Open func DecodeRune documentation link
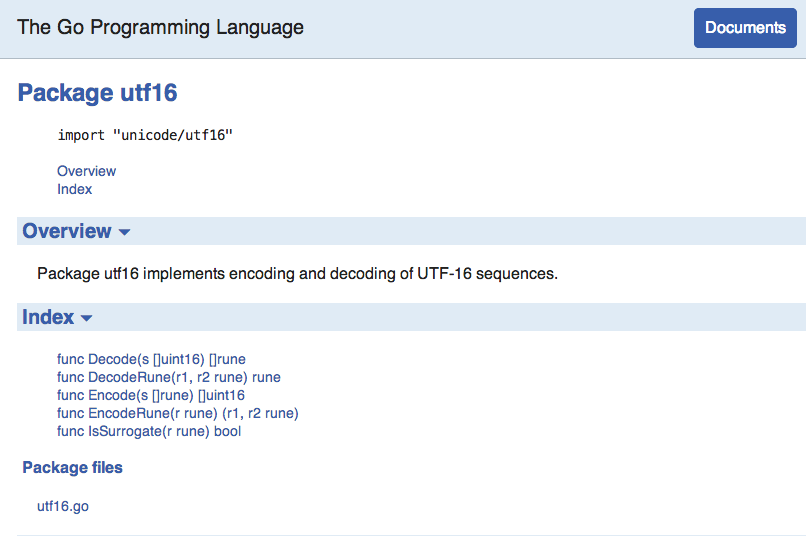The image size is (806, 536). pyautogui.click(x=168, y=377)
